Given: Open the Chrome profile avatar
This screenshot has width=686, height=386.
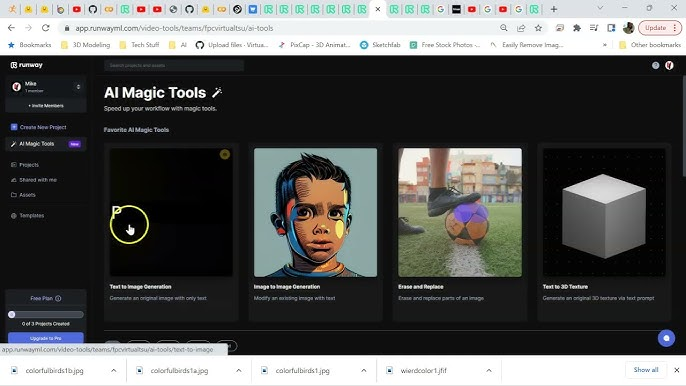Looking at the screenshot, I should (628, 28).
